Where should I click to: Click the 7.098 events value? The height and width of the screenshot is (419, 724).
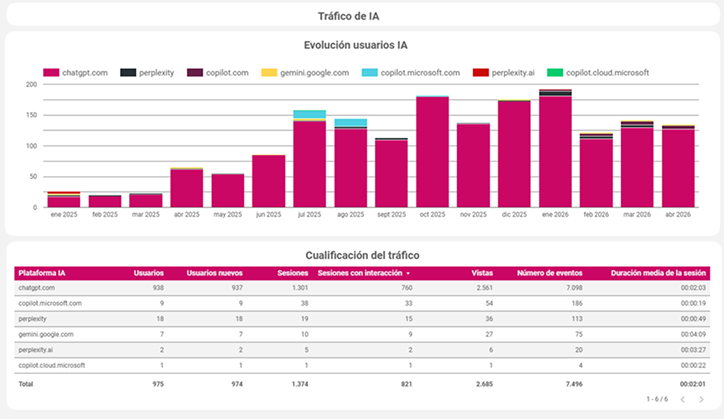point(574,288)
